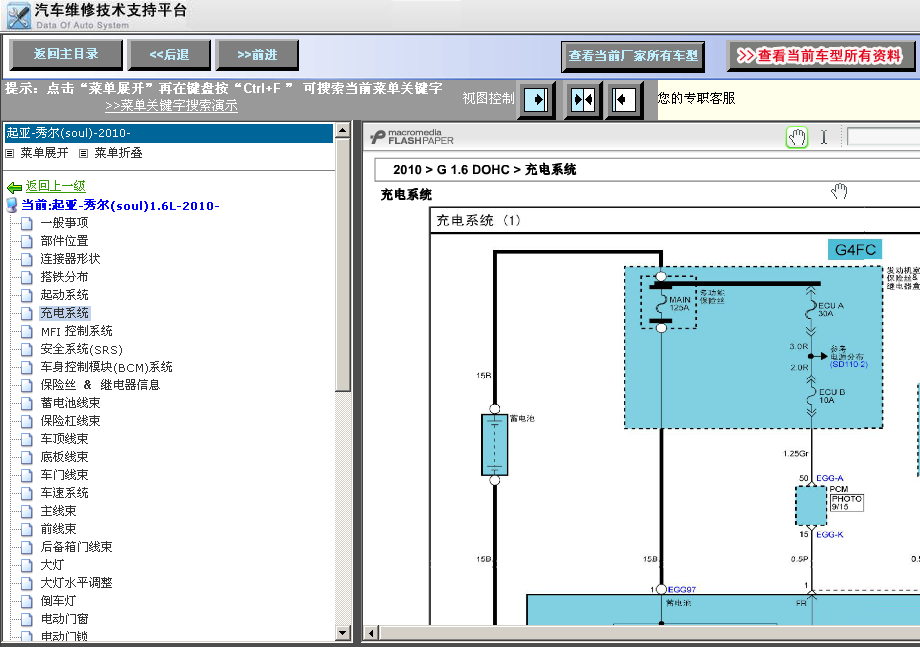The image size is (920, 647).
Task: Open 车身控制模块(BCM)系统 tree item
Action: tap(106, 367)
